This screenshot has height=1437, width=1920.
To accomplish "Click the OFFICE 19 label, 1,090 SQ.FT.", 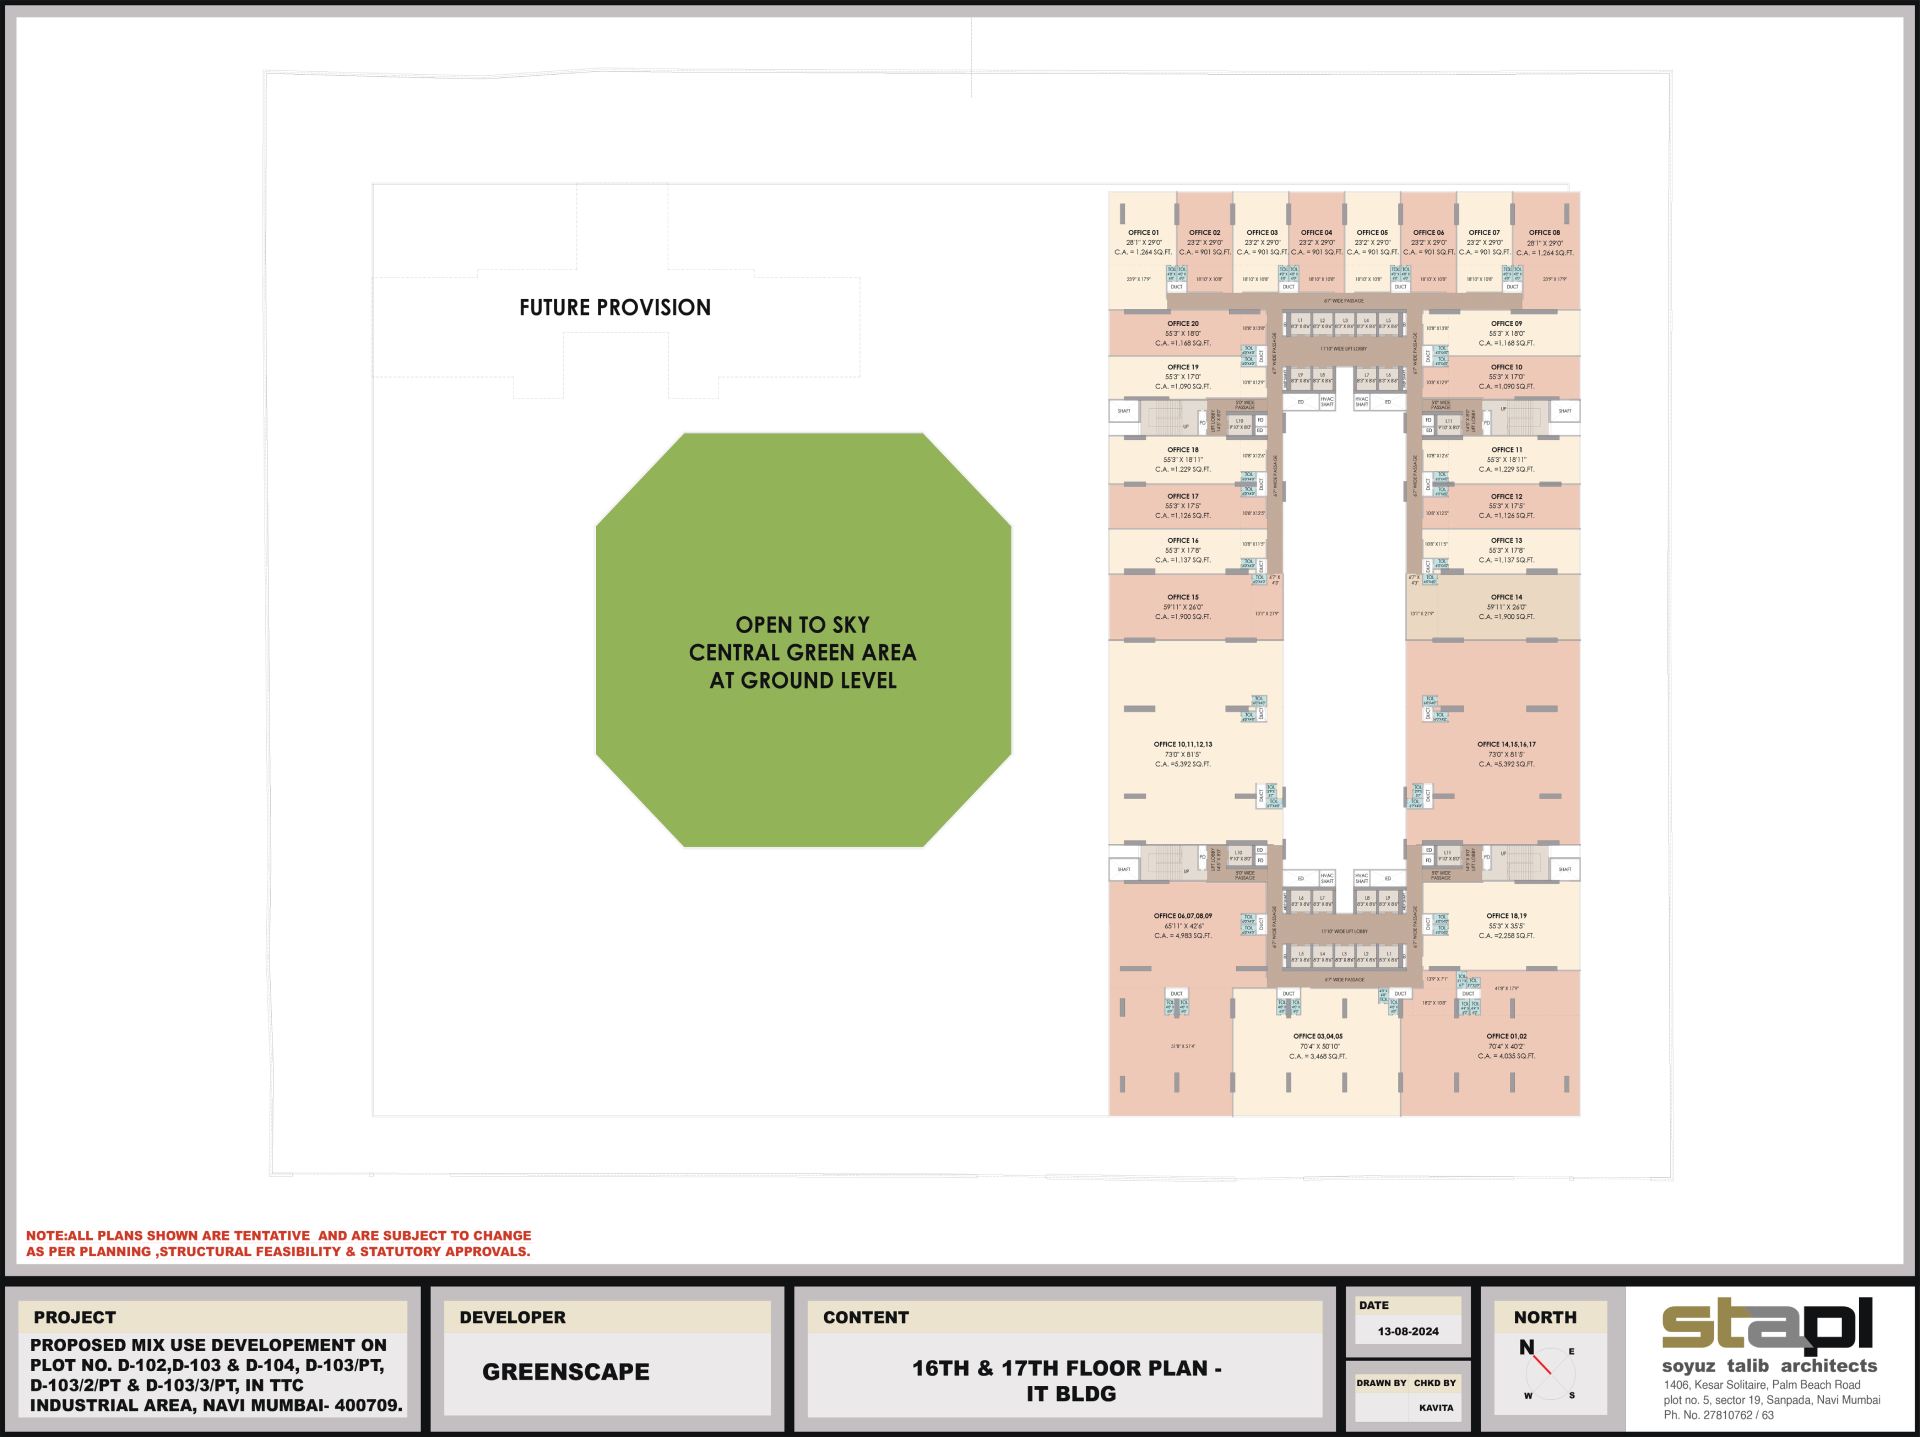I will point(1183,367).
